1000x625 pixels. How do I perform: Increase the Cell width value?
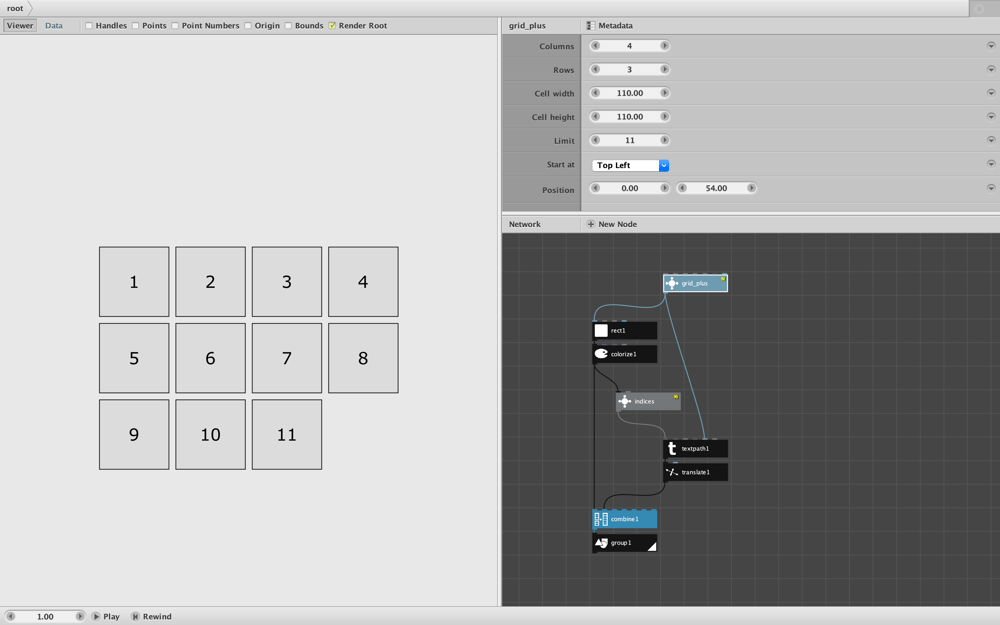tap(664, 92)
